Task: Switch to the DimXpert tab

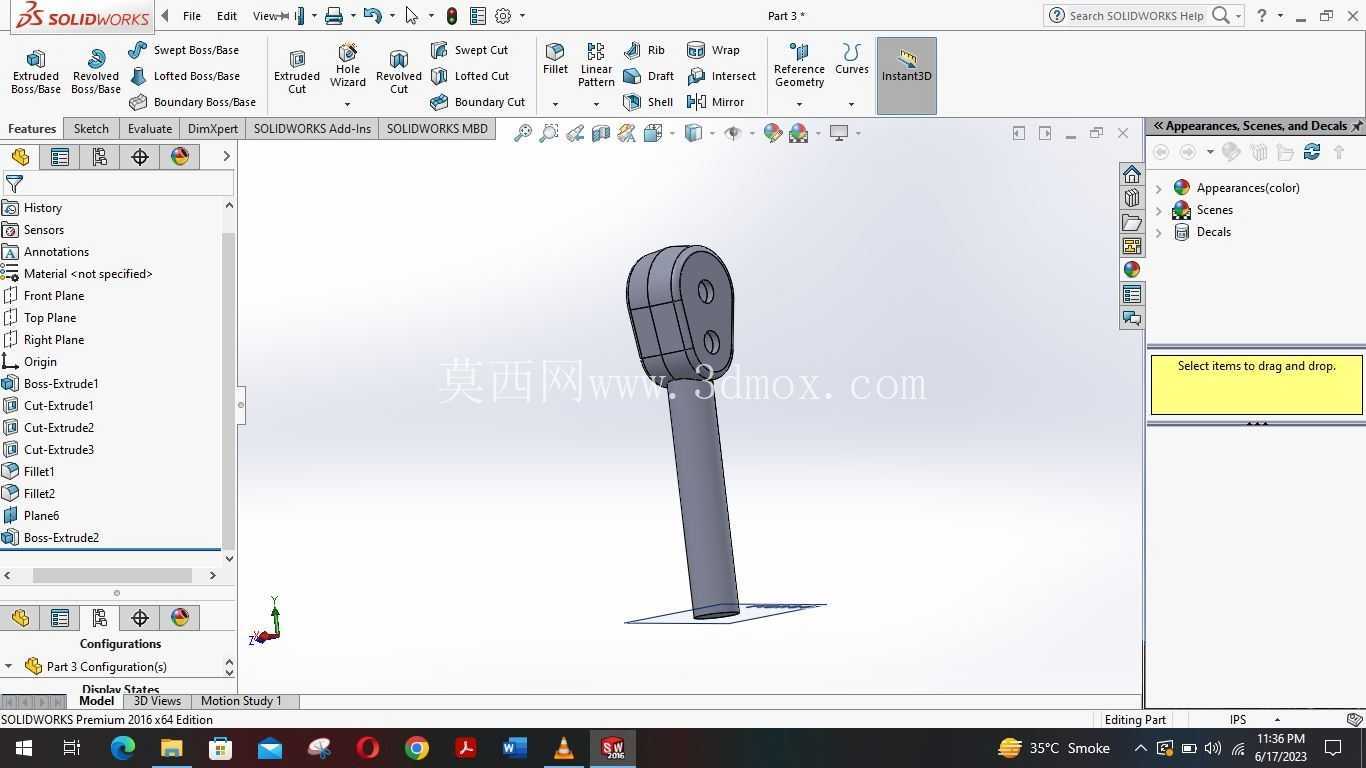Action: click(213, 129)
